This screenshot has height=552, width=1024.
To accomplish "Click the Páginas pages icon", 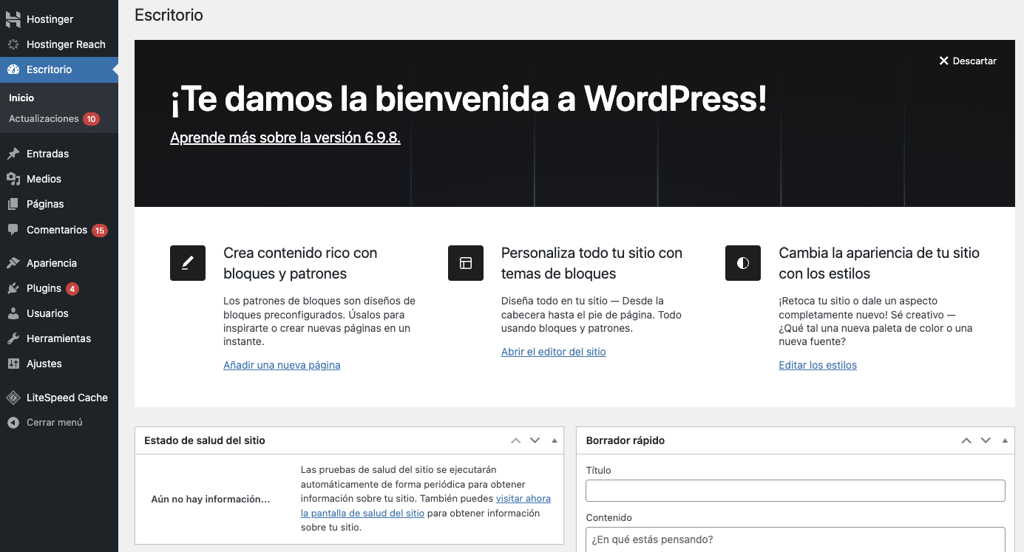I will point(13,204).
